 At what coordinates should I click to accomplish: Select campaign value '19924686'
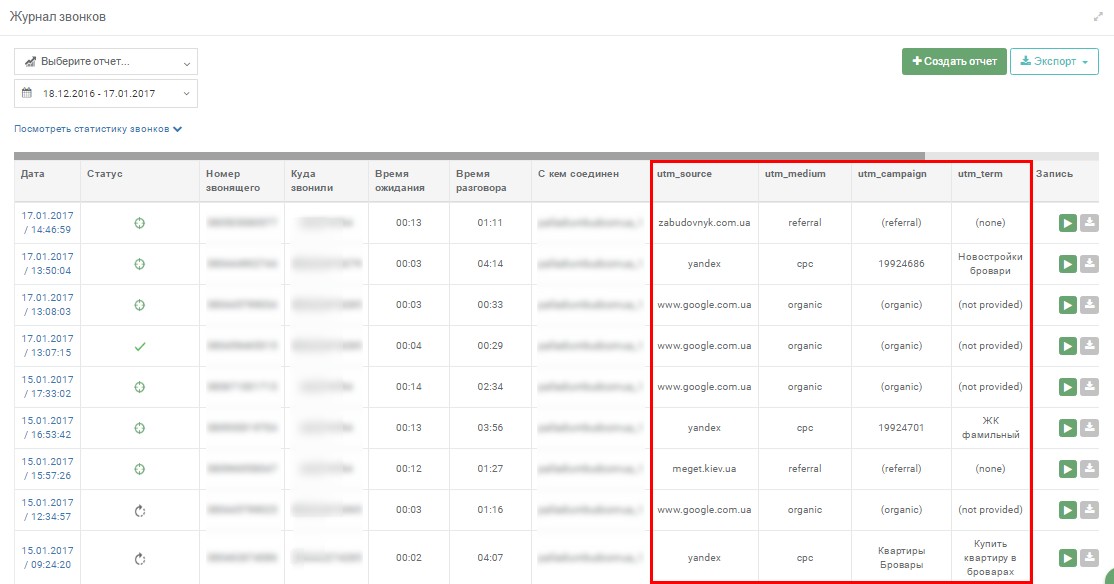tap(901, 264)
